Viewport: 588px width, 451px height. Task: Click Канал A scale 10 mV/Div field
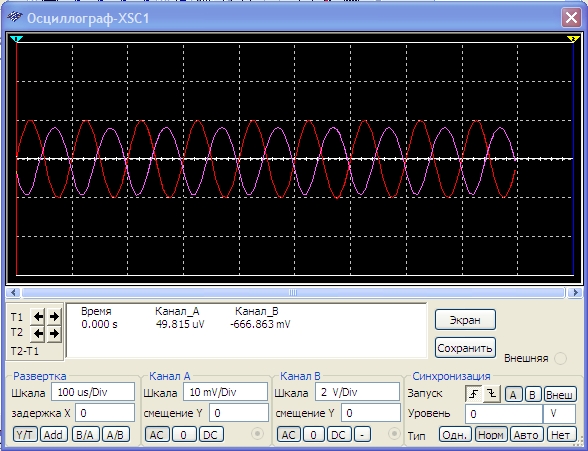point(225,392)
